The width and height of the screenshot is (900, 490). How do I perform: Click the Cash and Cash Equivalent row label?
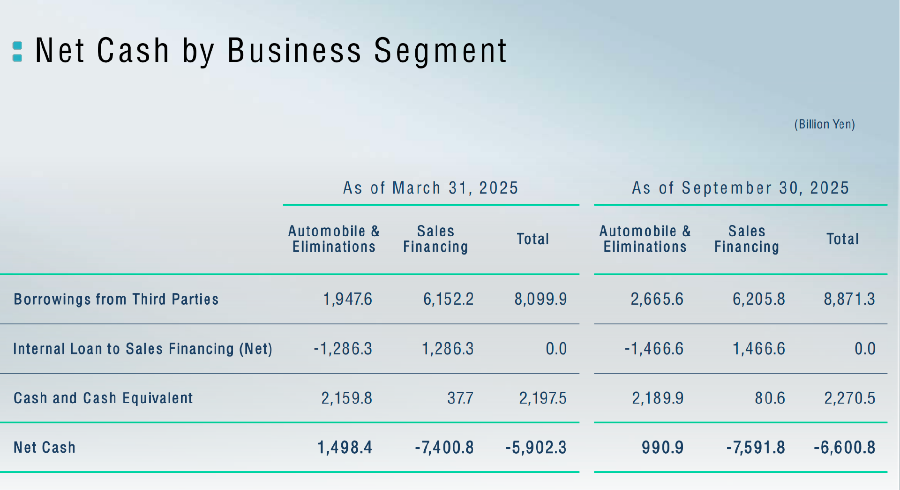click(103, 398)
